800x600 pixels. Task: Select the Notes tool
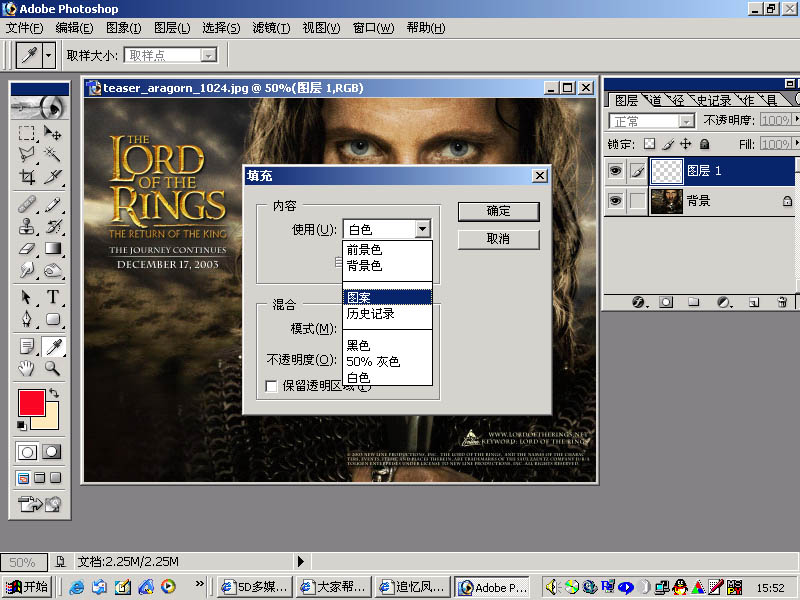click(27, 346)
